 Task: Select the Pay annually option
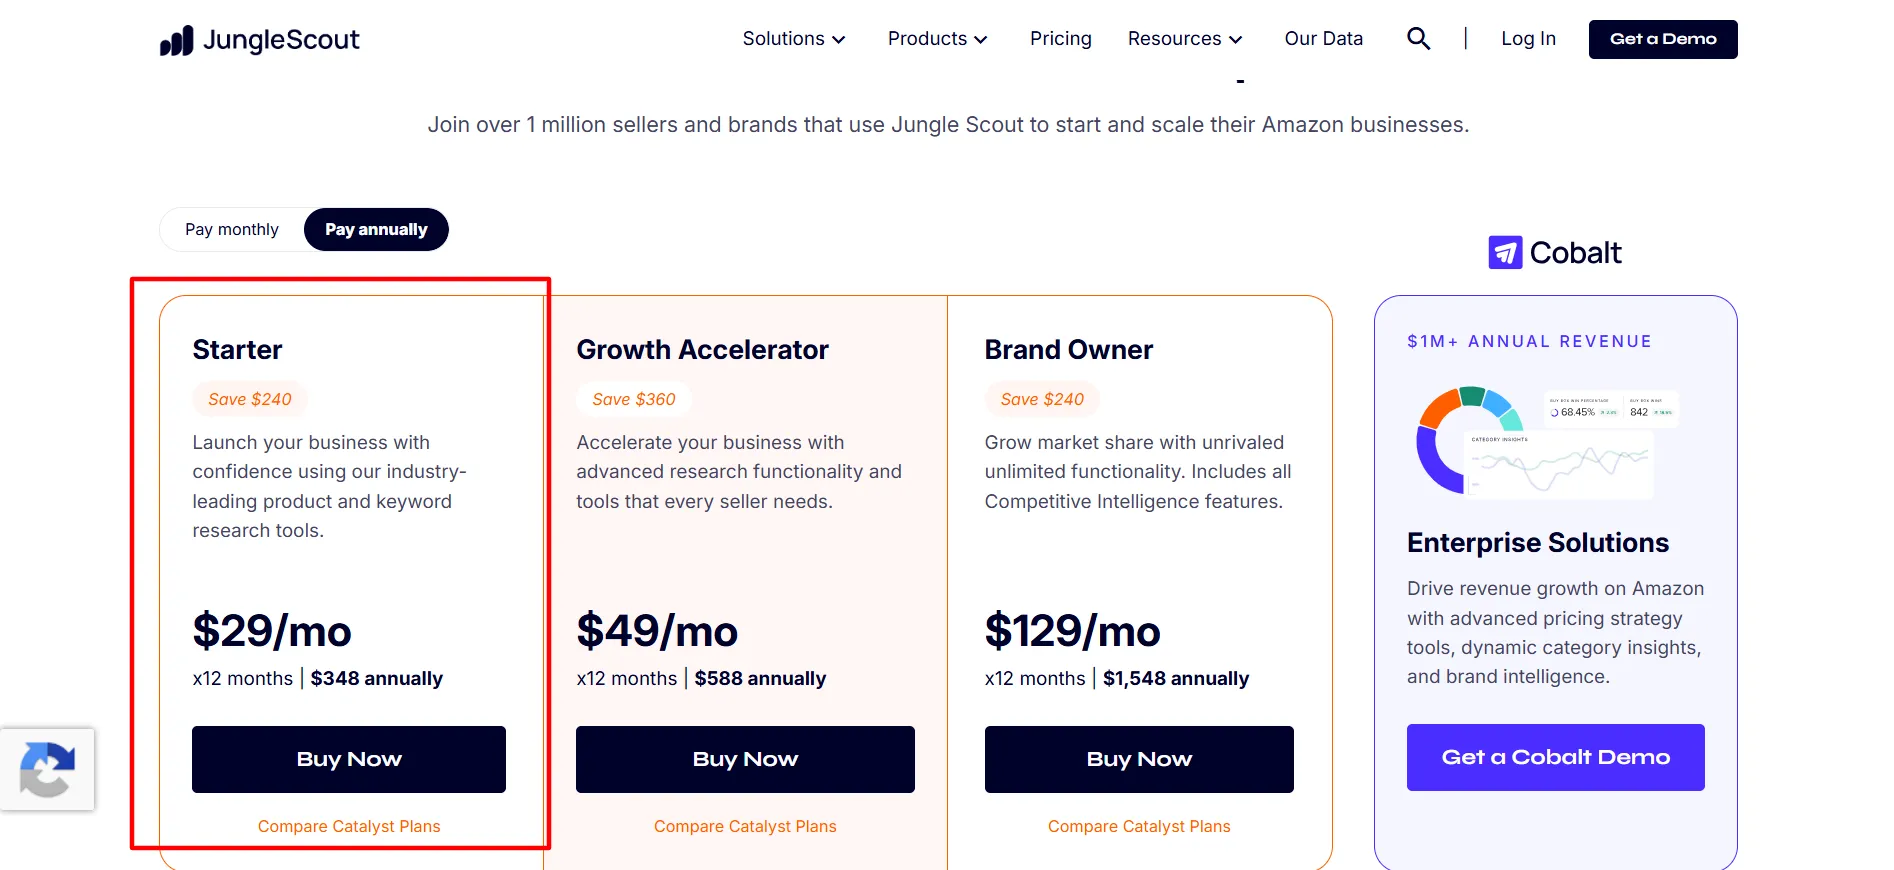376,230
